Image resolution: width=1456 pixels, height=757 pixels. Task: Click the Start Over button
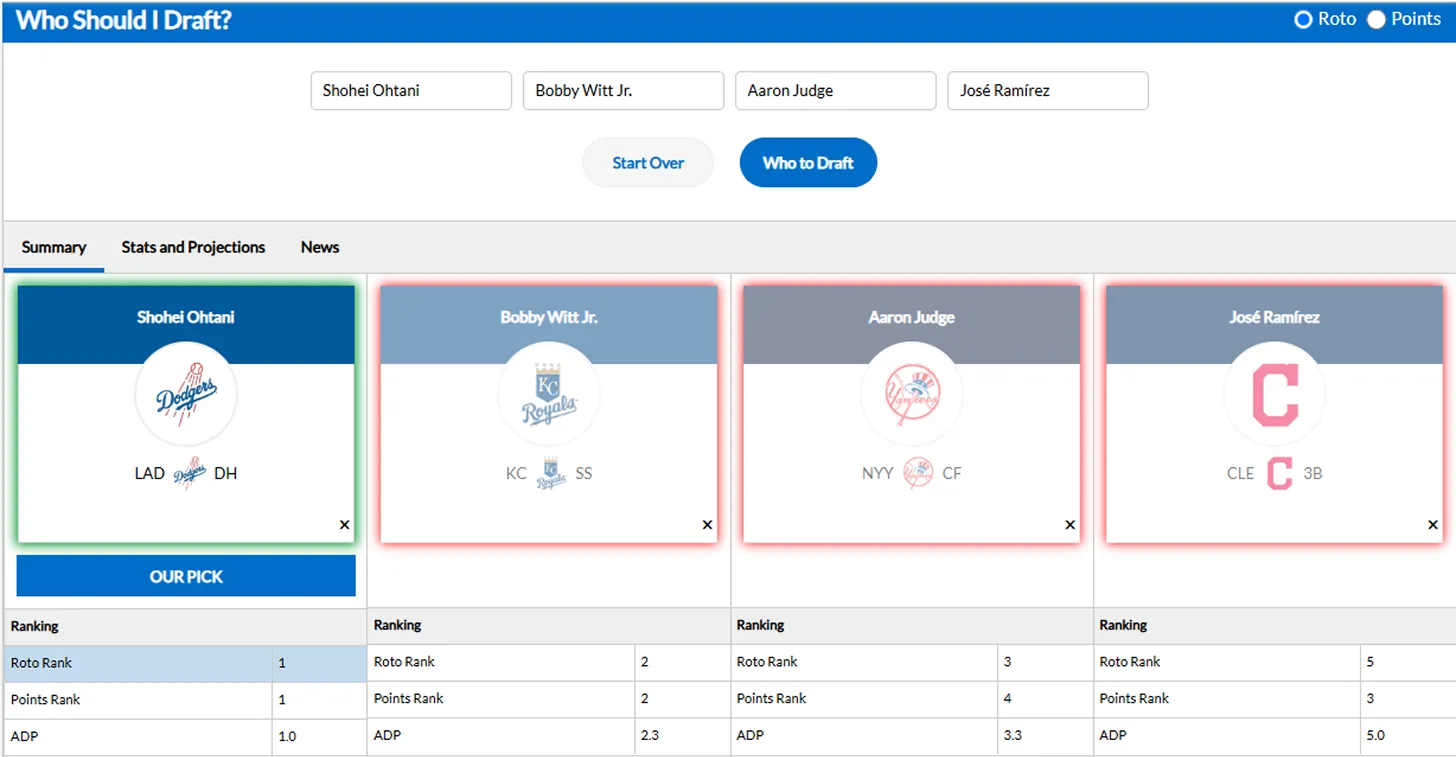648,163
